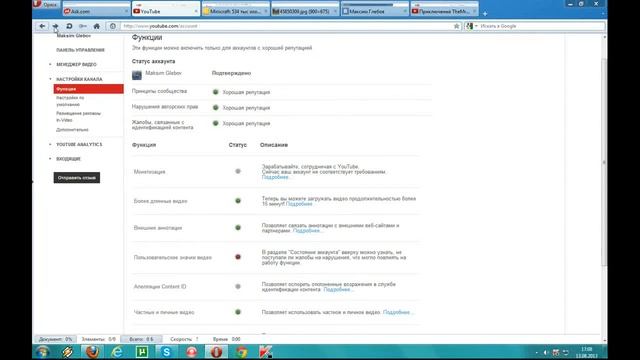Reload the page with the refresh icon
This screenshot has width=640, height=360.
[69, 26]
